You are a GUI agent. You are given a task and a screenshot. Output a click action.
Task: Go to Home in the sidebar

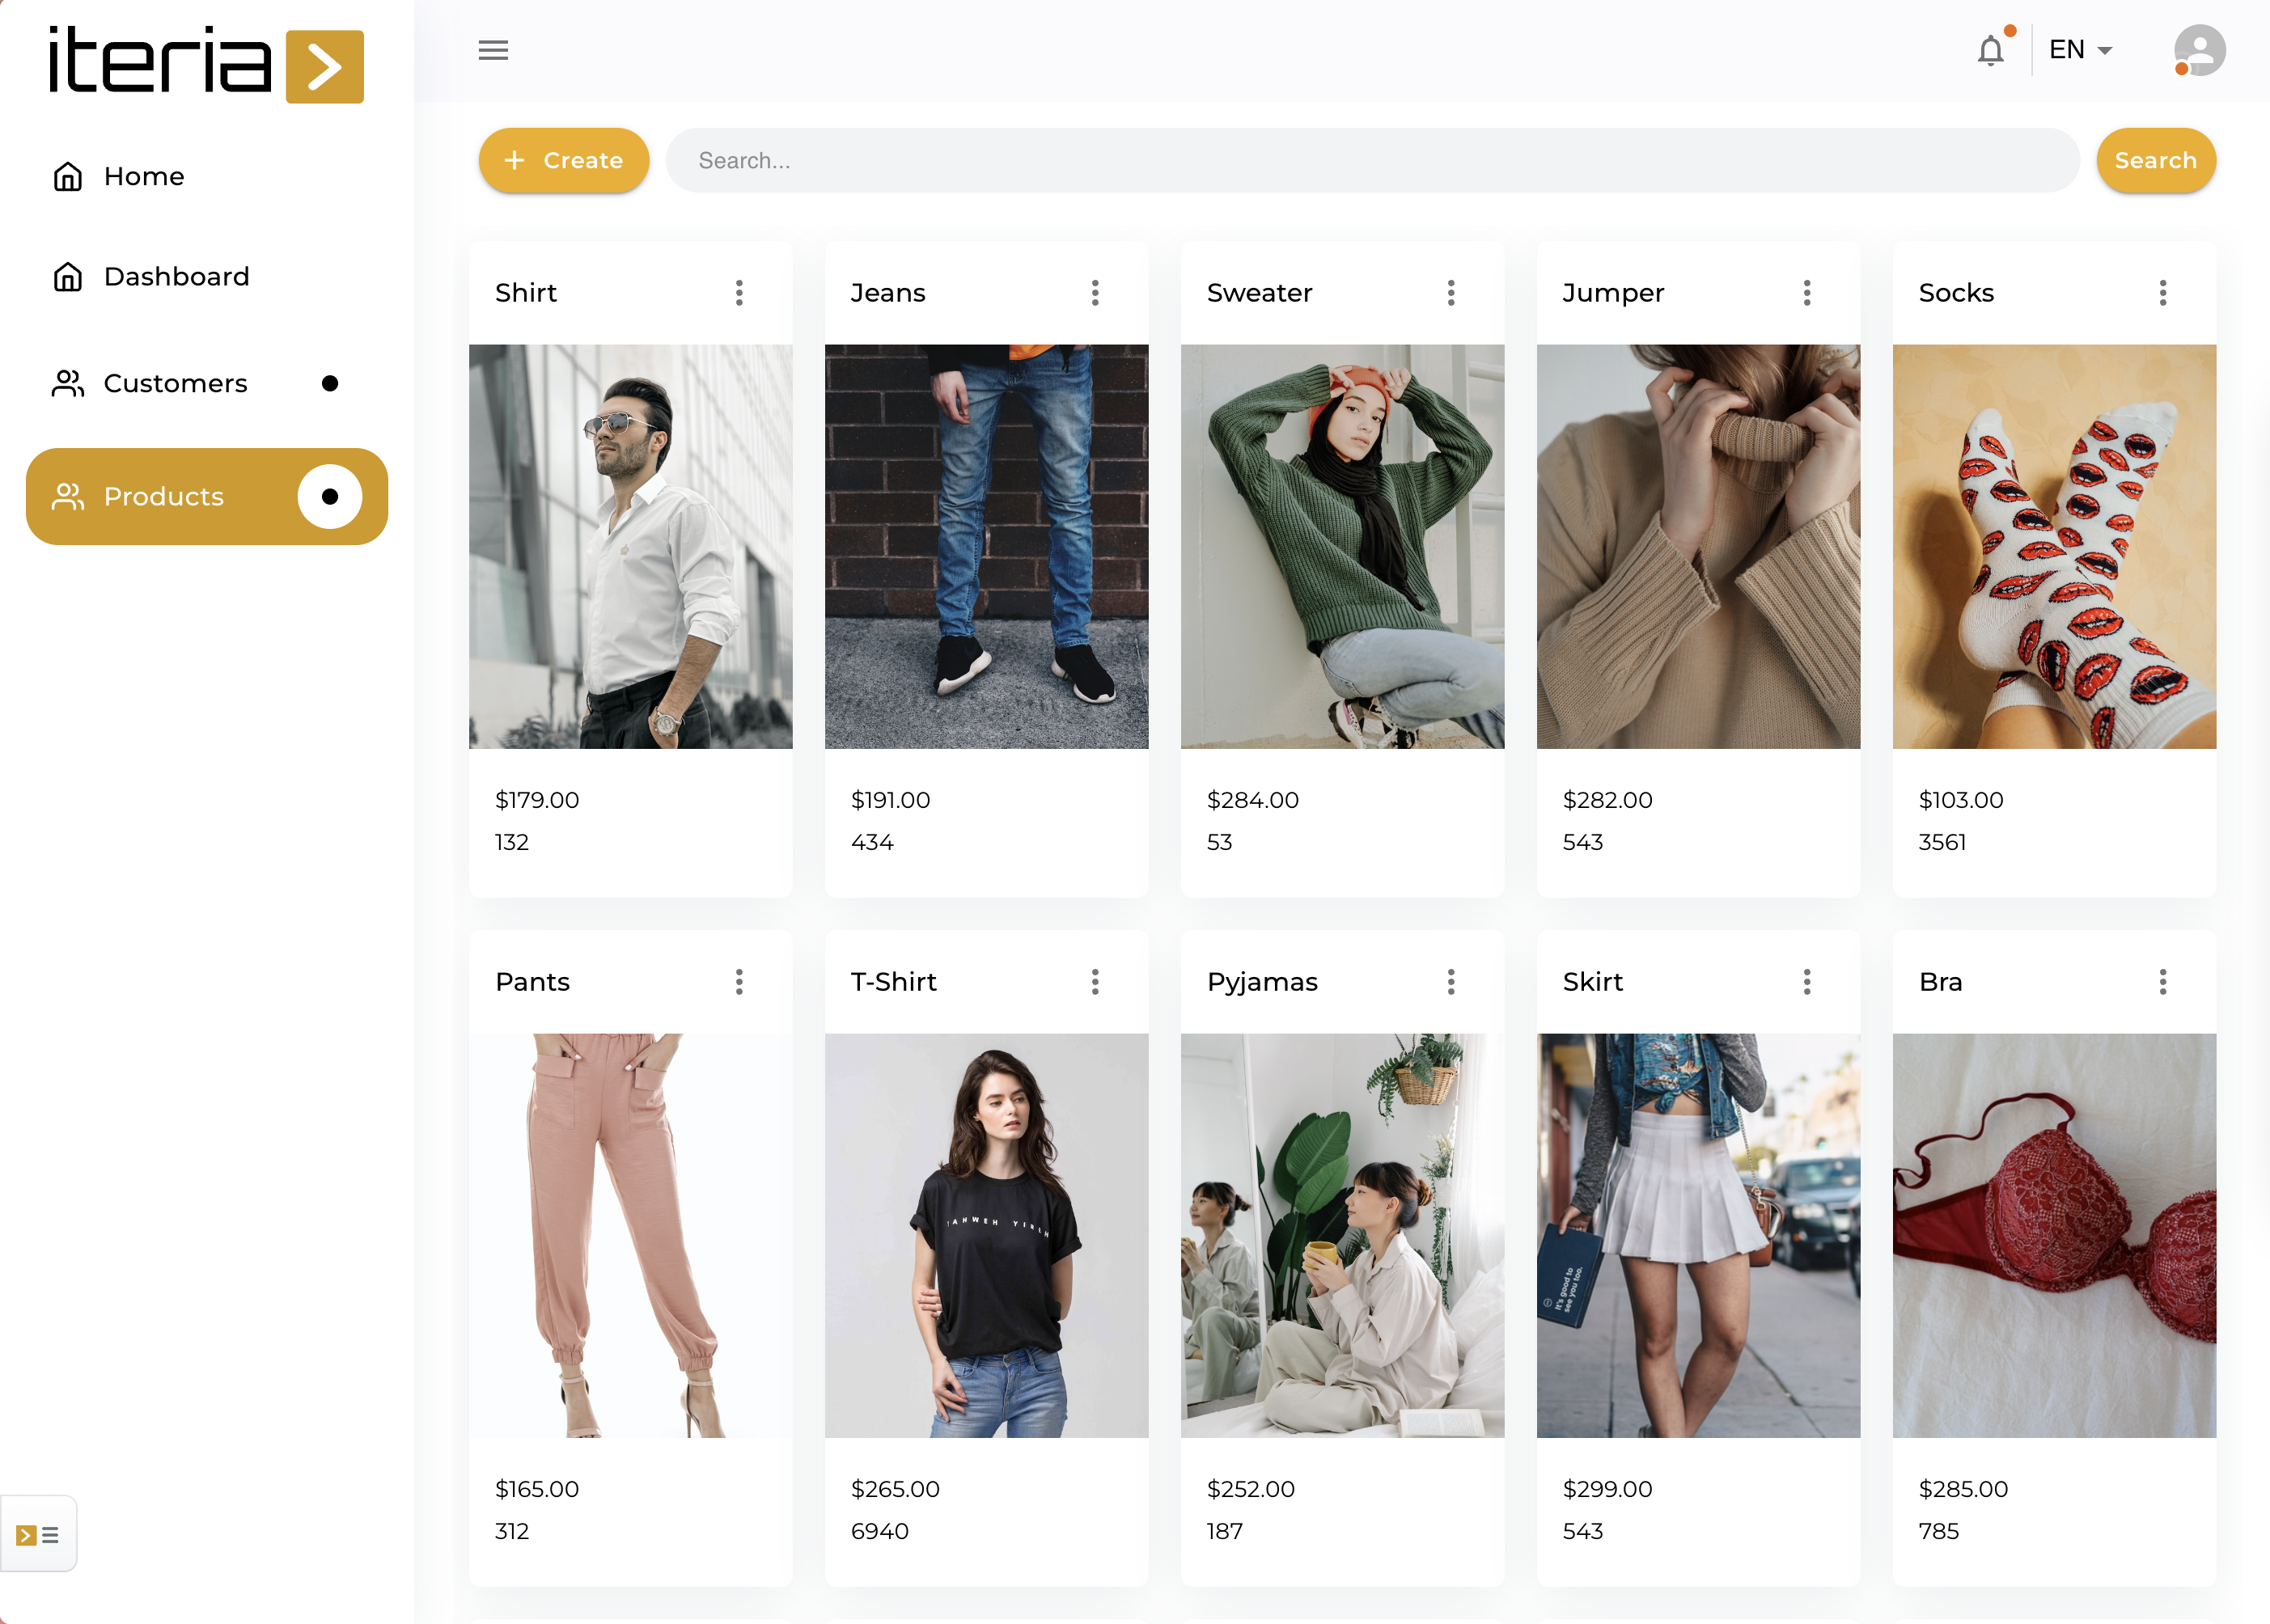click(143, 177)
